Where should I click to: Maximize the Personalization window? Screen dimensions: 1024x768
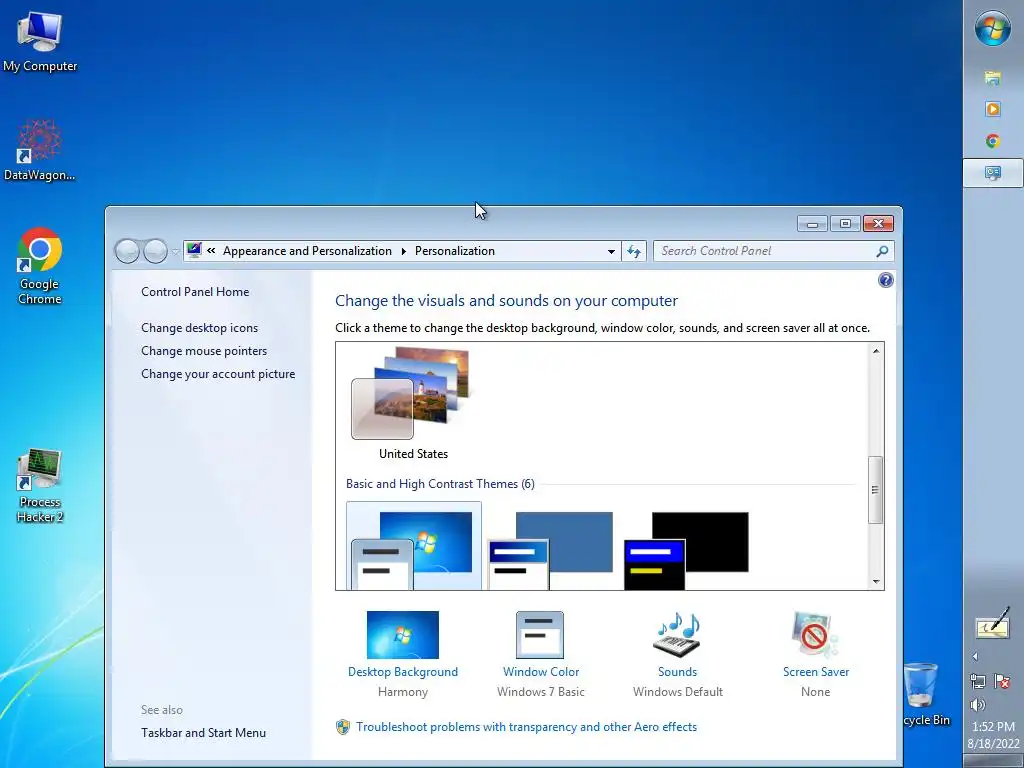tap(845, 224)
